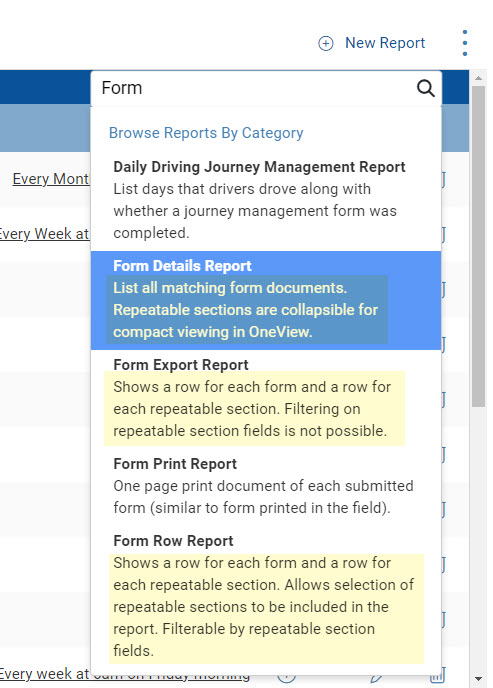Open the New Report link
Screen dimensions: 493x688
pyautogui.click(x=385, y=43)
